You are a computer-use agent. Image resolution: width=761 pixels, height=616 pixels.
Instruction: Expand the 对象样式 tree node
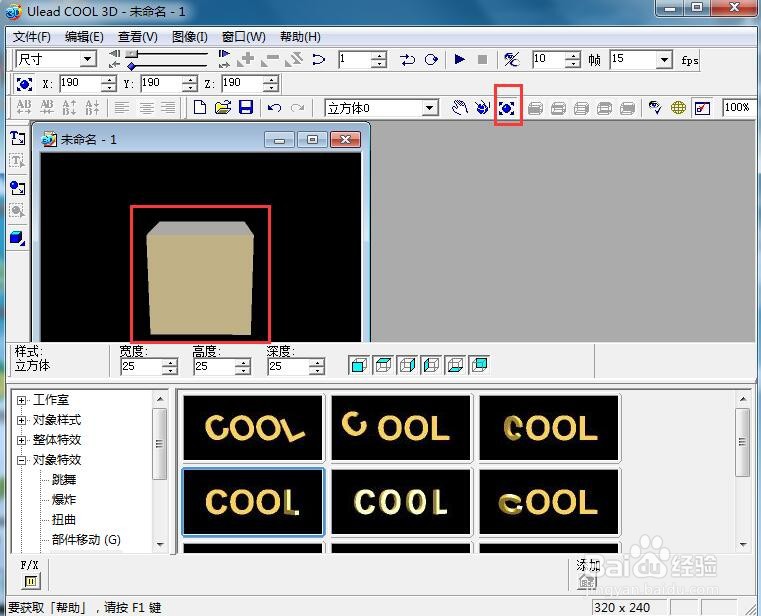point(21,420)
